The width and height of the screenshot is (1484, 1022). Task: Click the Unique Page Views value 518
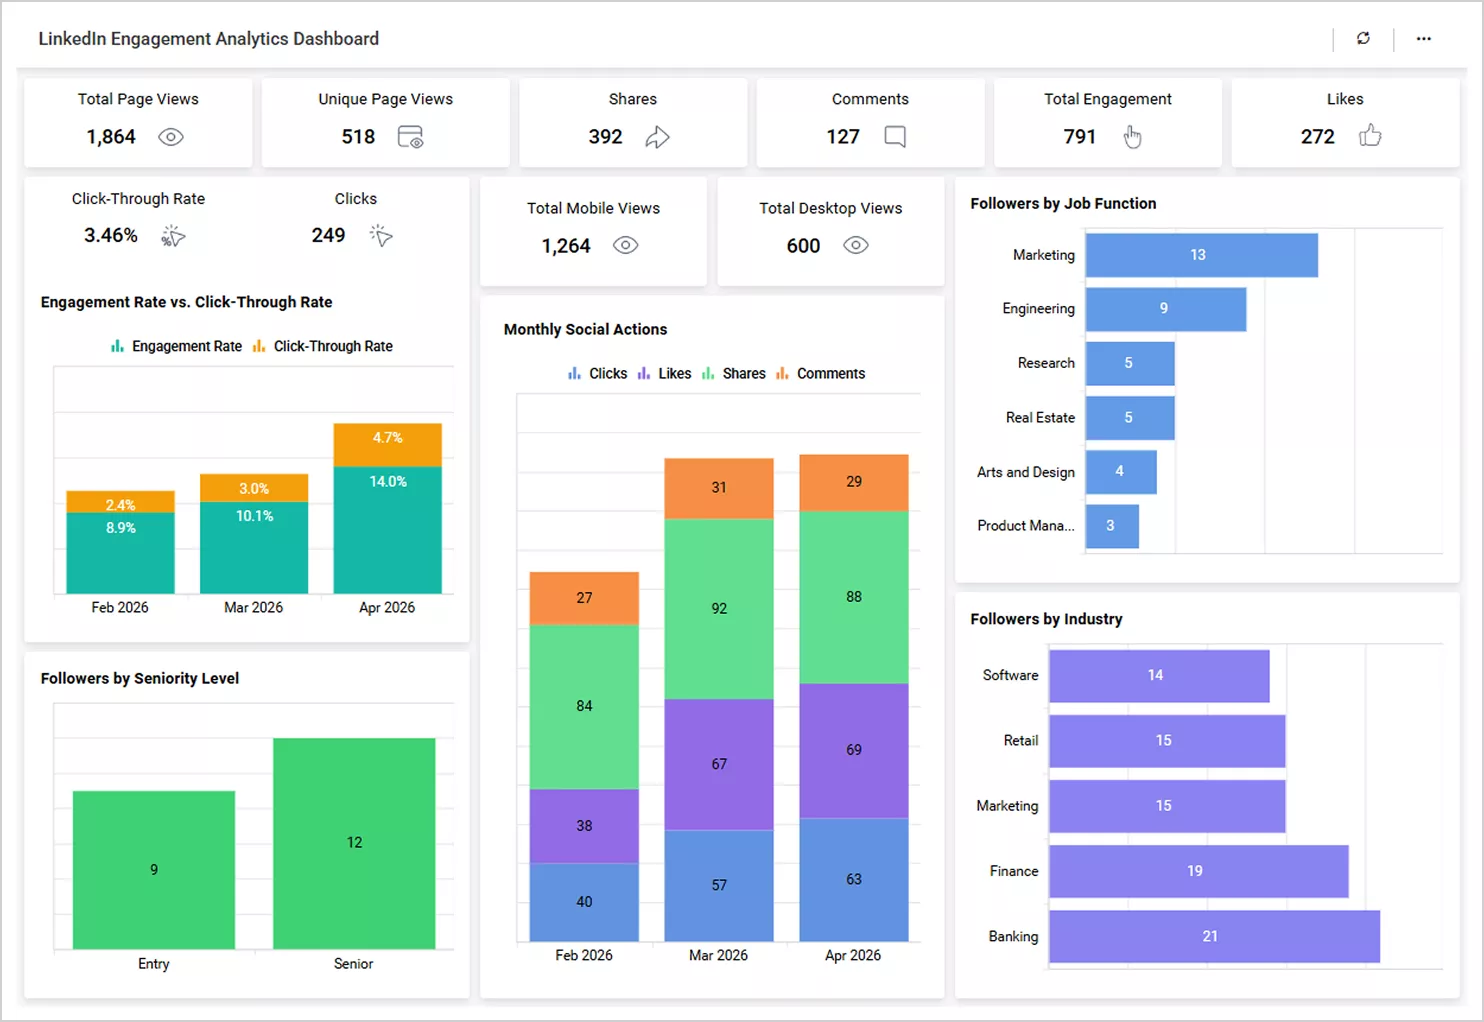358,137
